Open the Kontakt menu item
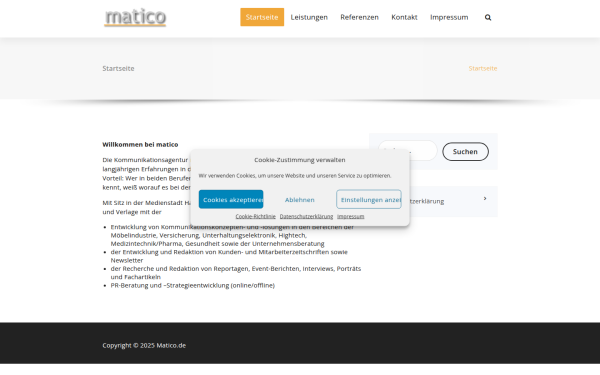Image resolution: width=600 pixels, height=375 pixels. point(404,17)
